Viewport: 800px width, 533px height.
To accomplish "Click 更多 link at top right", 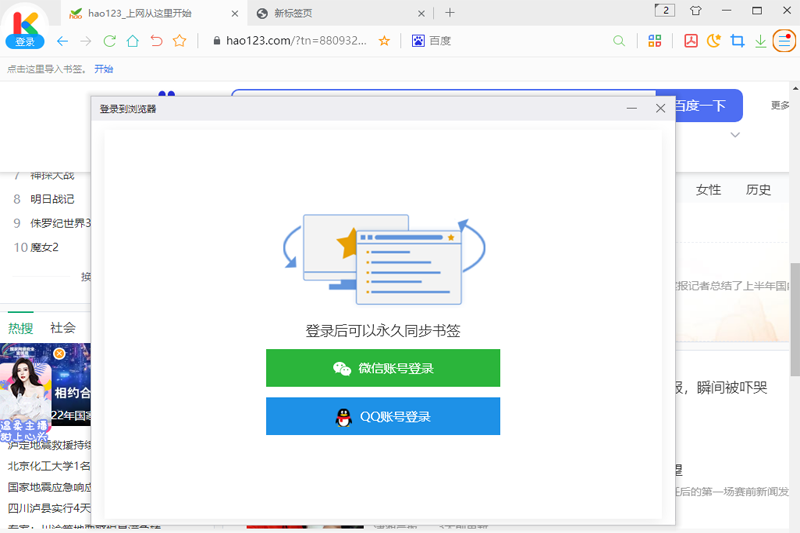I will [781, 105].
